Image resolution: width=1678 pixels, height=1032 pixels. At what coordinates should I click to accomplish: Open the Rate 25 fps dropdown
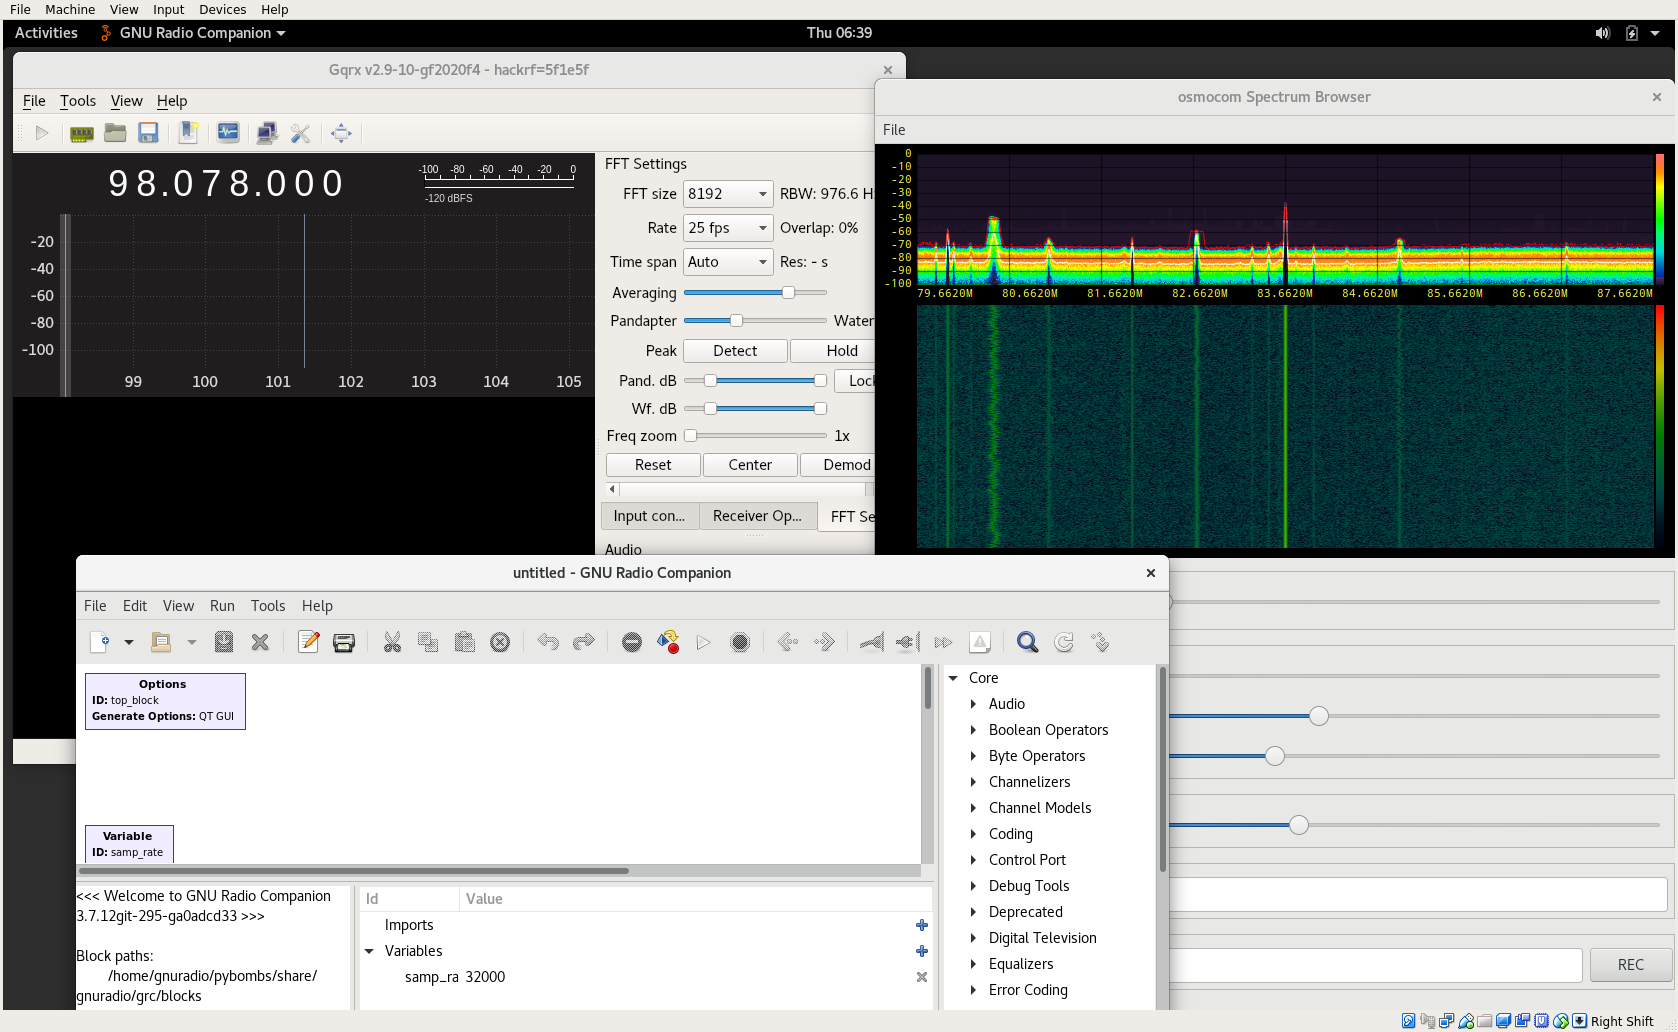pos(727,228)
